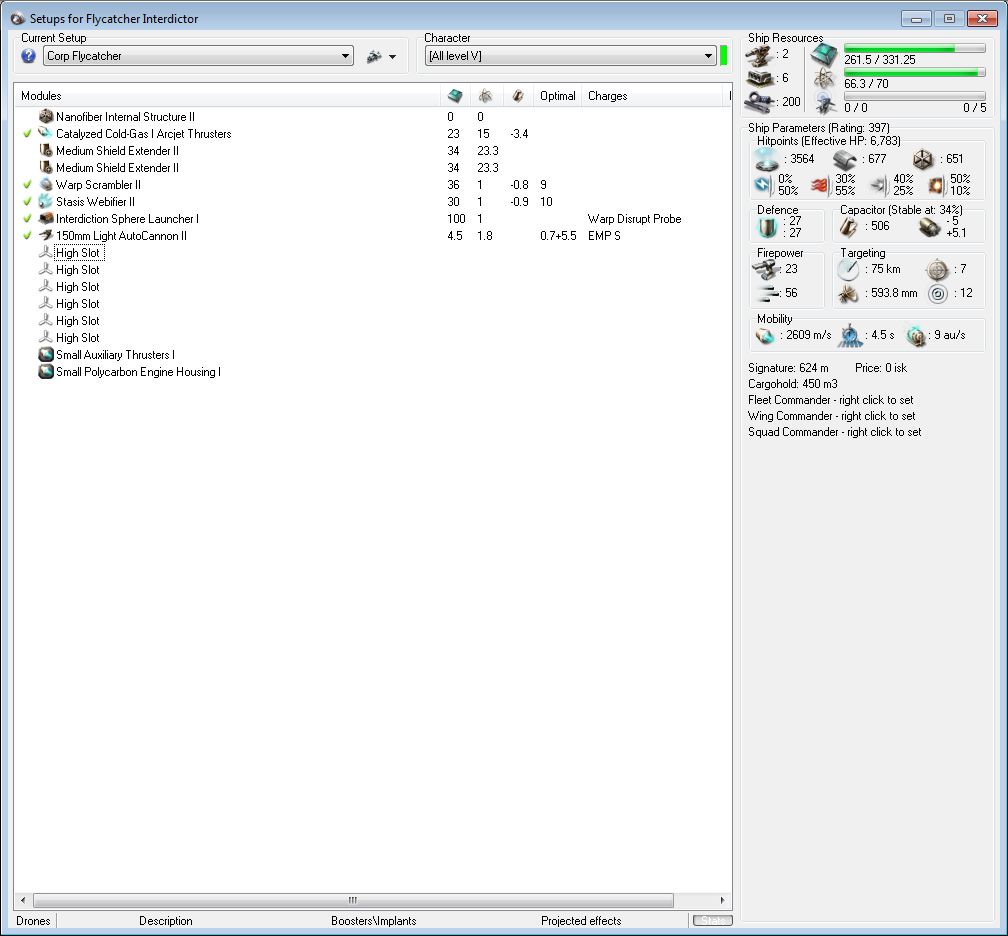Click the Signature: 624 m text
This screenshot has width=1008, height=936.
788,368
